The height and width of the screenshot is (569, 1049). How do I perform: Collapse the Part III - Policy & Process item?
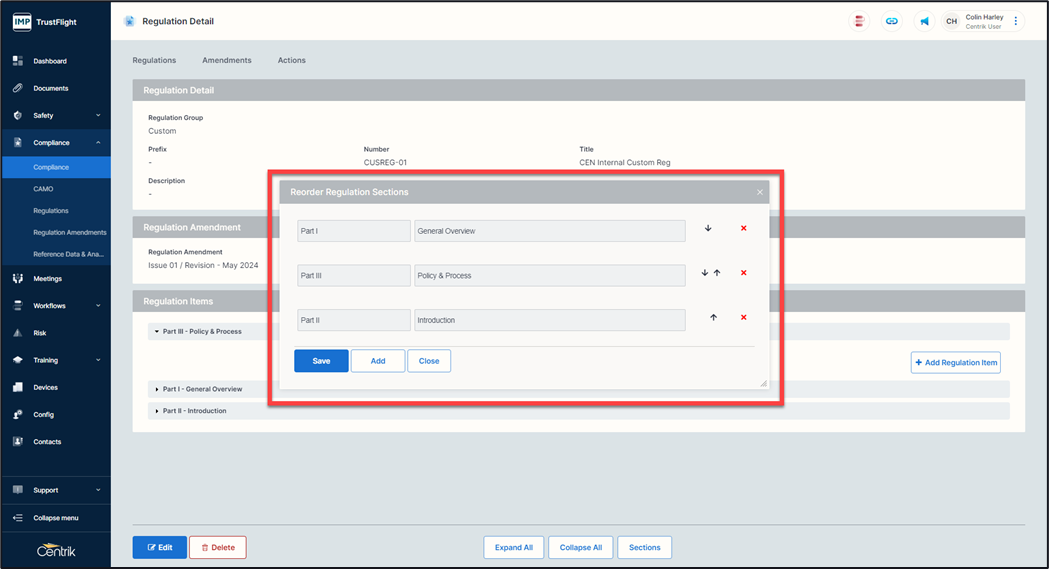pyautogui.click(x=201, y=331)
